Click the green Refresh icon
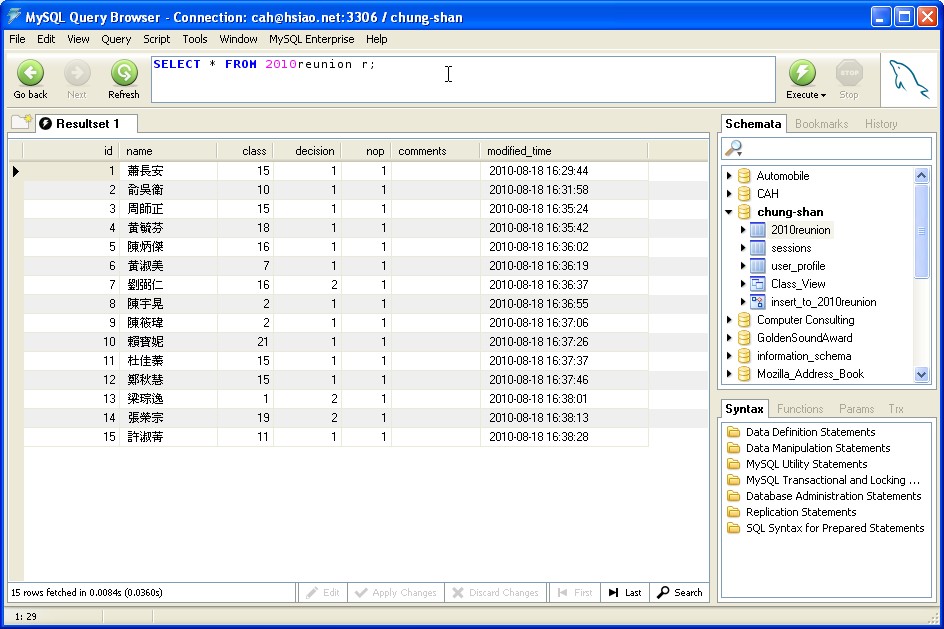This screenshot has height=629, width=944. (124, 73)
